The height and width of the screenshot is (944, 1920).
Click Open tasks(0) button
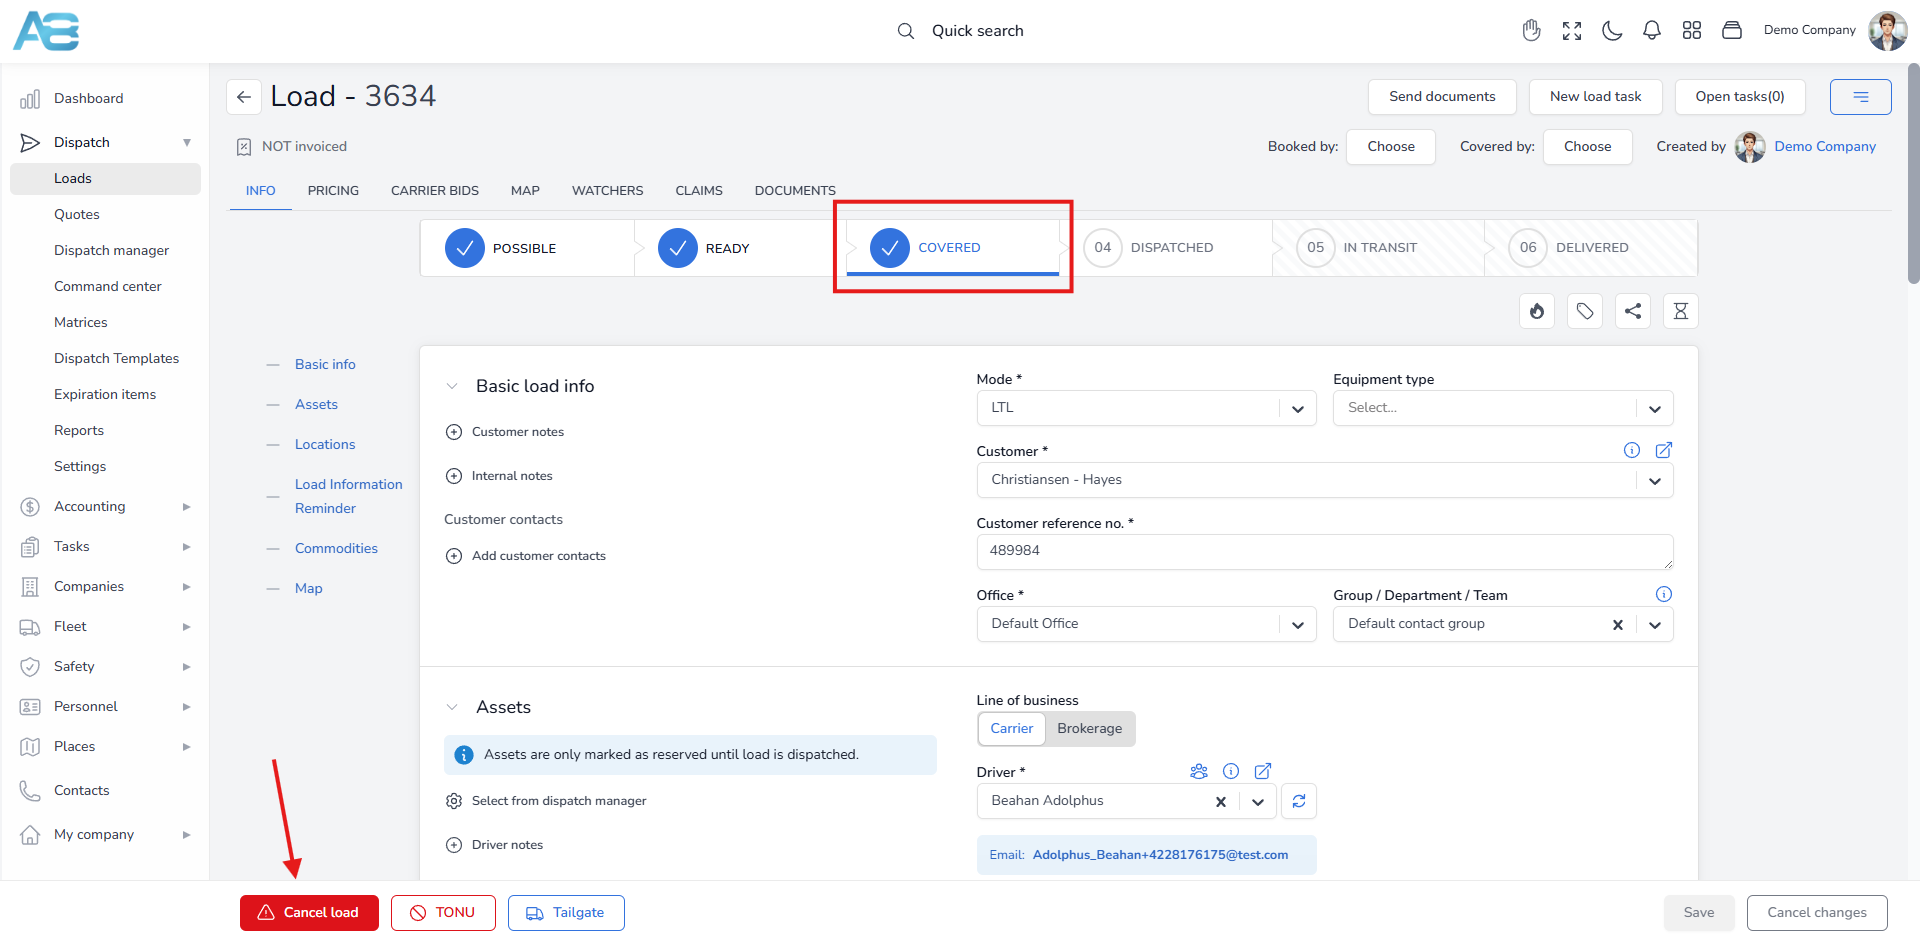1740,97
